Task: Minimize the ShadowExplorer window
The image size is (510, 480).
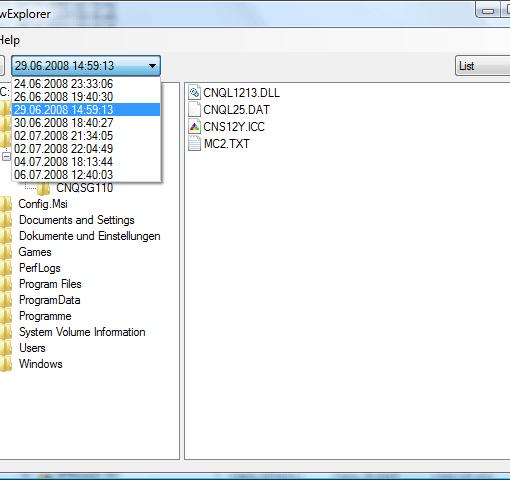Action: pos(488,11)
